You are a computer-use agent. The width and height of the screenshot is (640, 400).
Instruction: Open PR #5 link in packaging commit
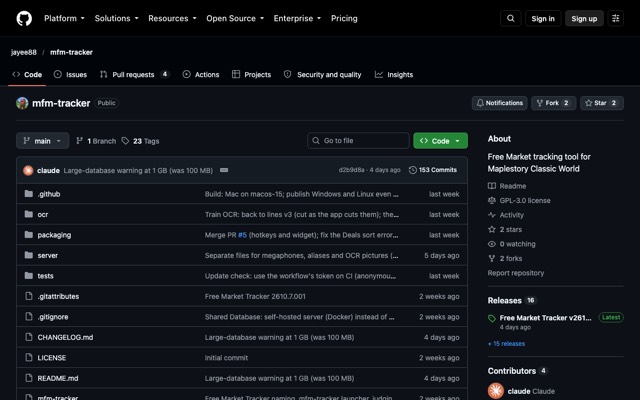242,235
